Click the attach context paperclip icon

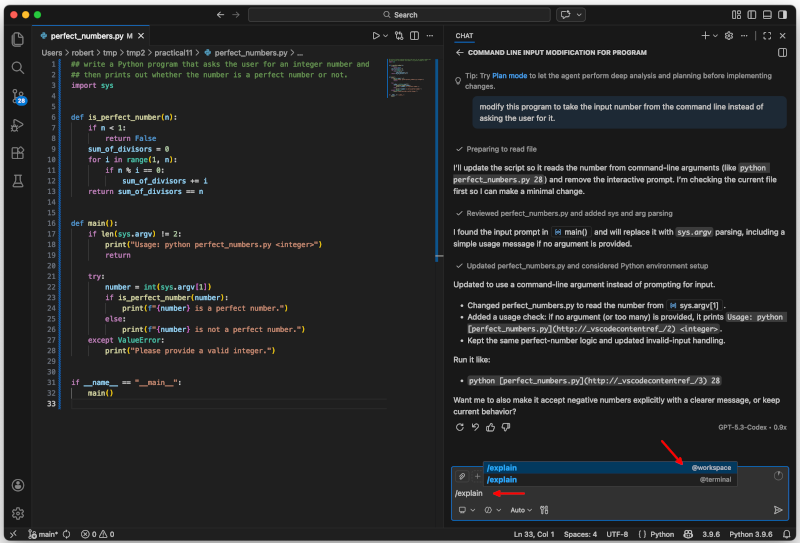462,476
